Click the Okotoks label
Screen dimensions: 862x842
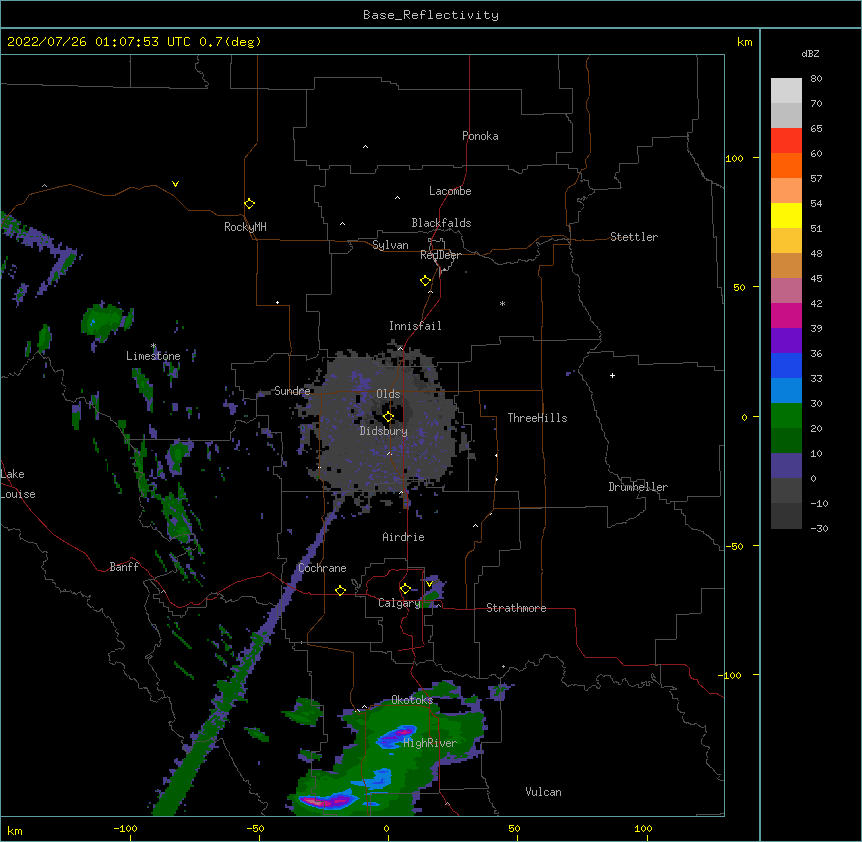412,700
